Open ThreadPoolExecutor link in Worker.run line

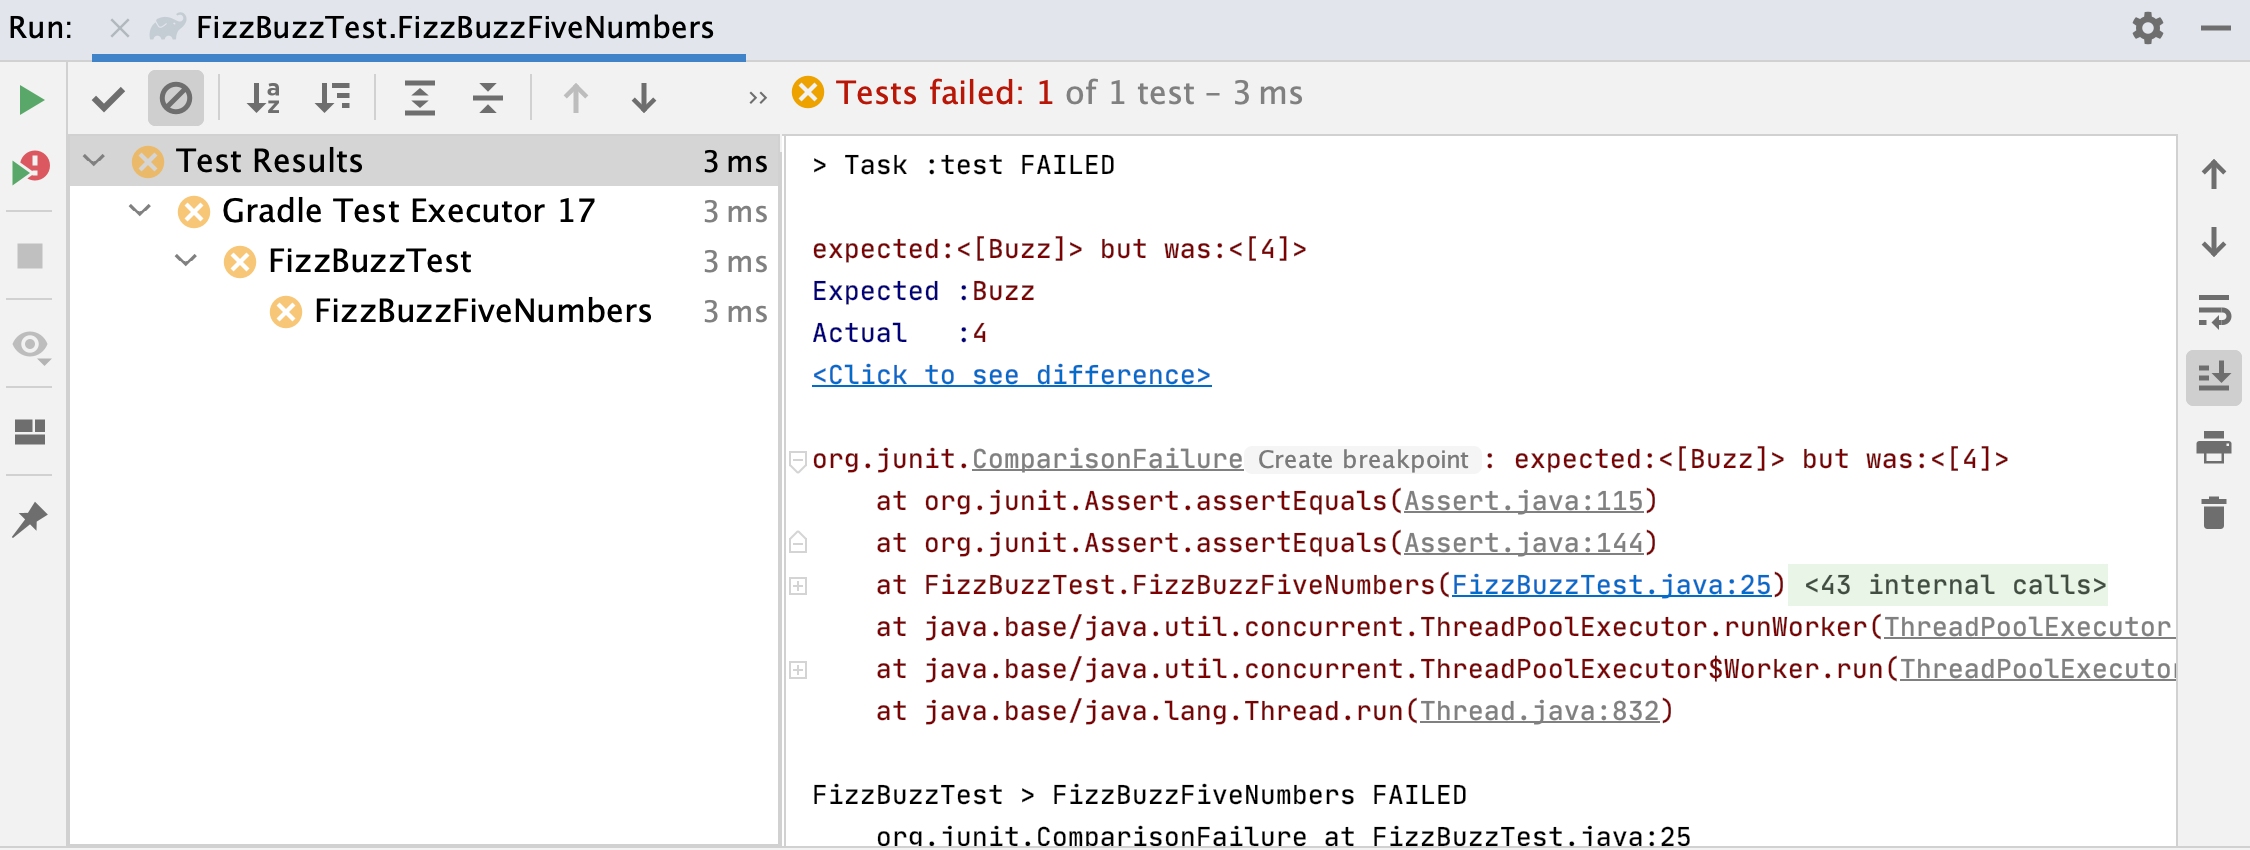(2037, 669)
